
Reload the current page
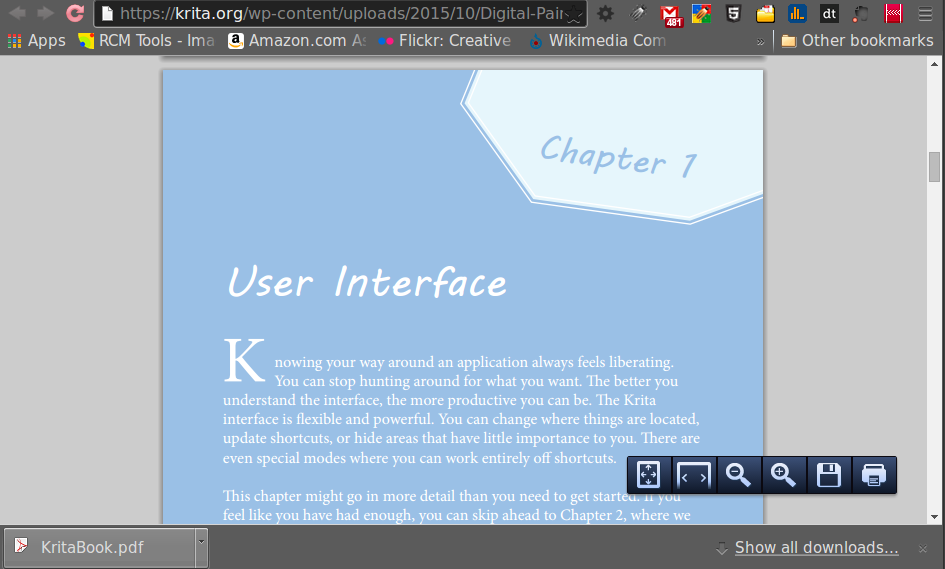(x=75, y=13)
